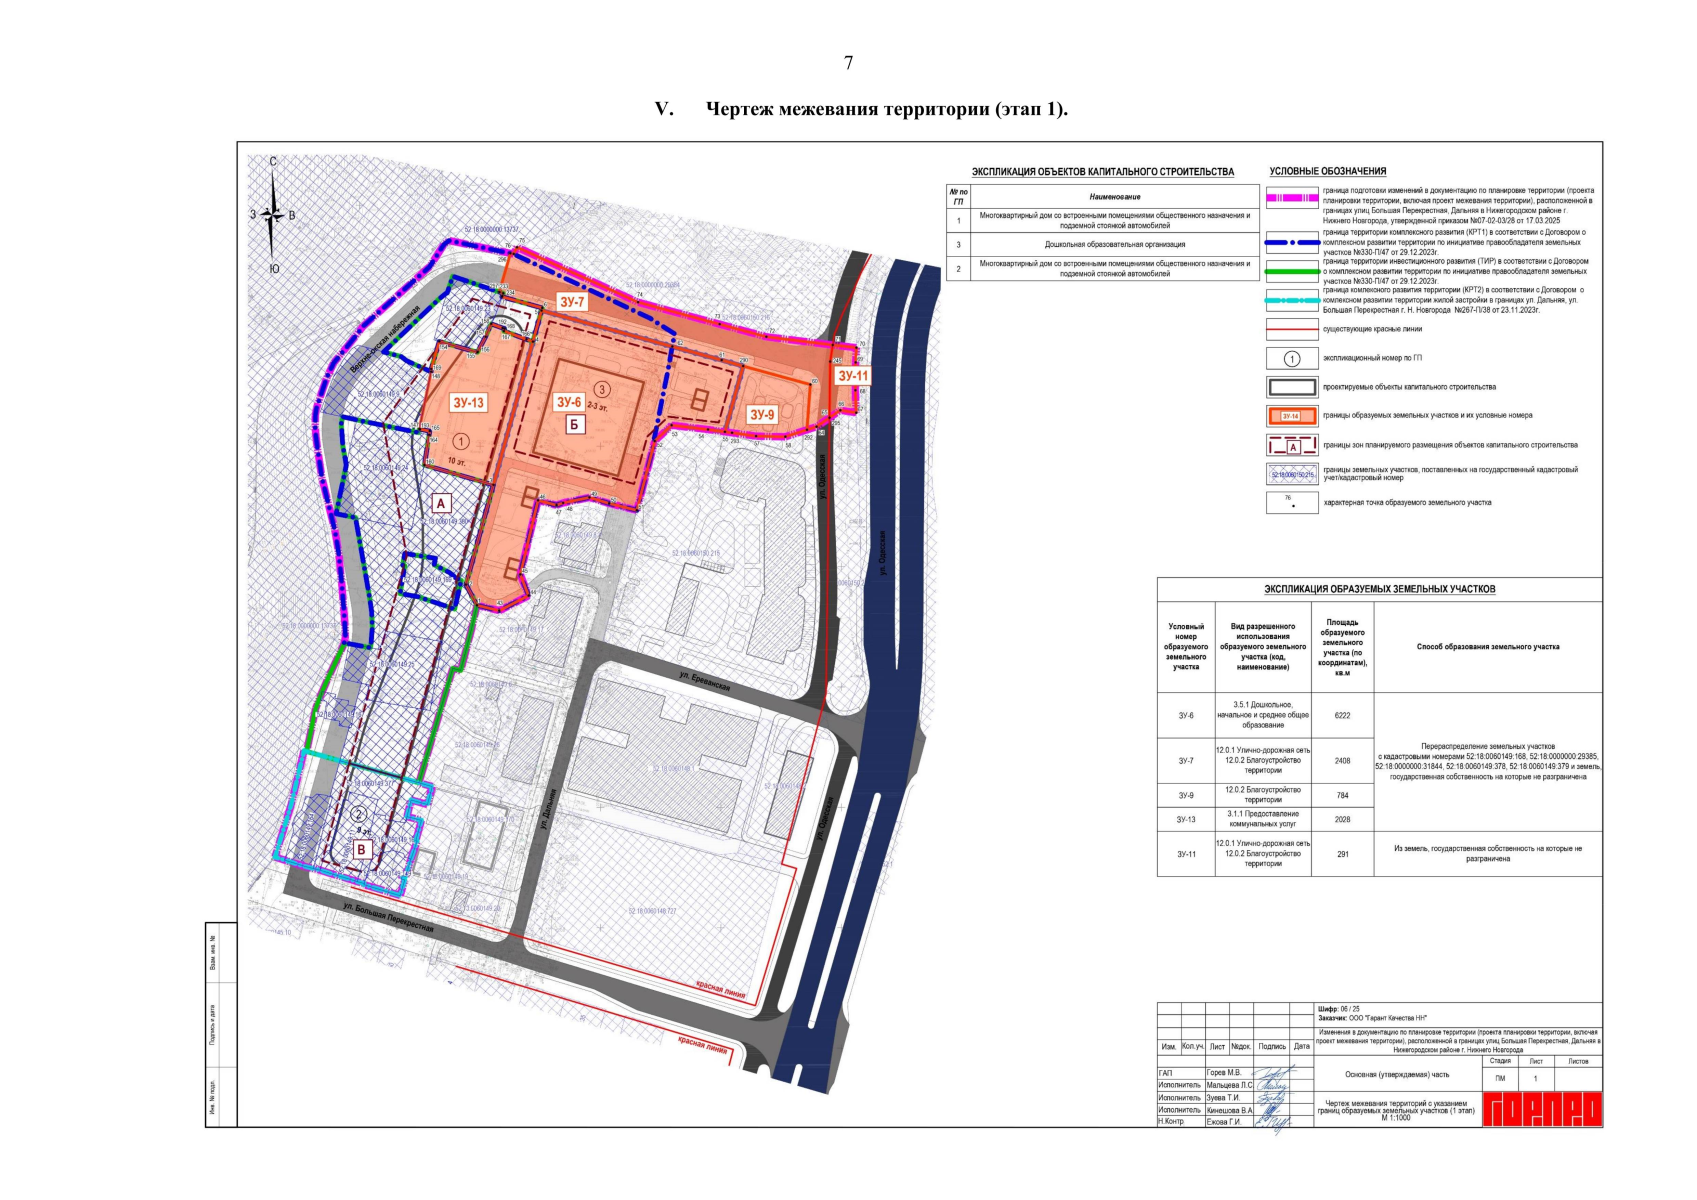Click the north arrow compass symbol
This screenshot has width=1697, height=1200.
[272, 214]
